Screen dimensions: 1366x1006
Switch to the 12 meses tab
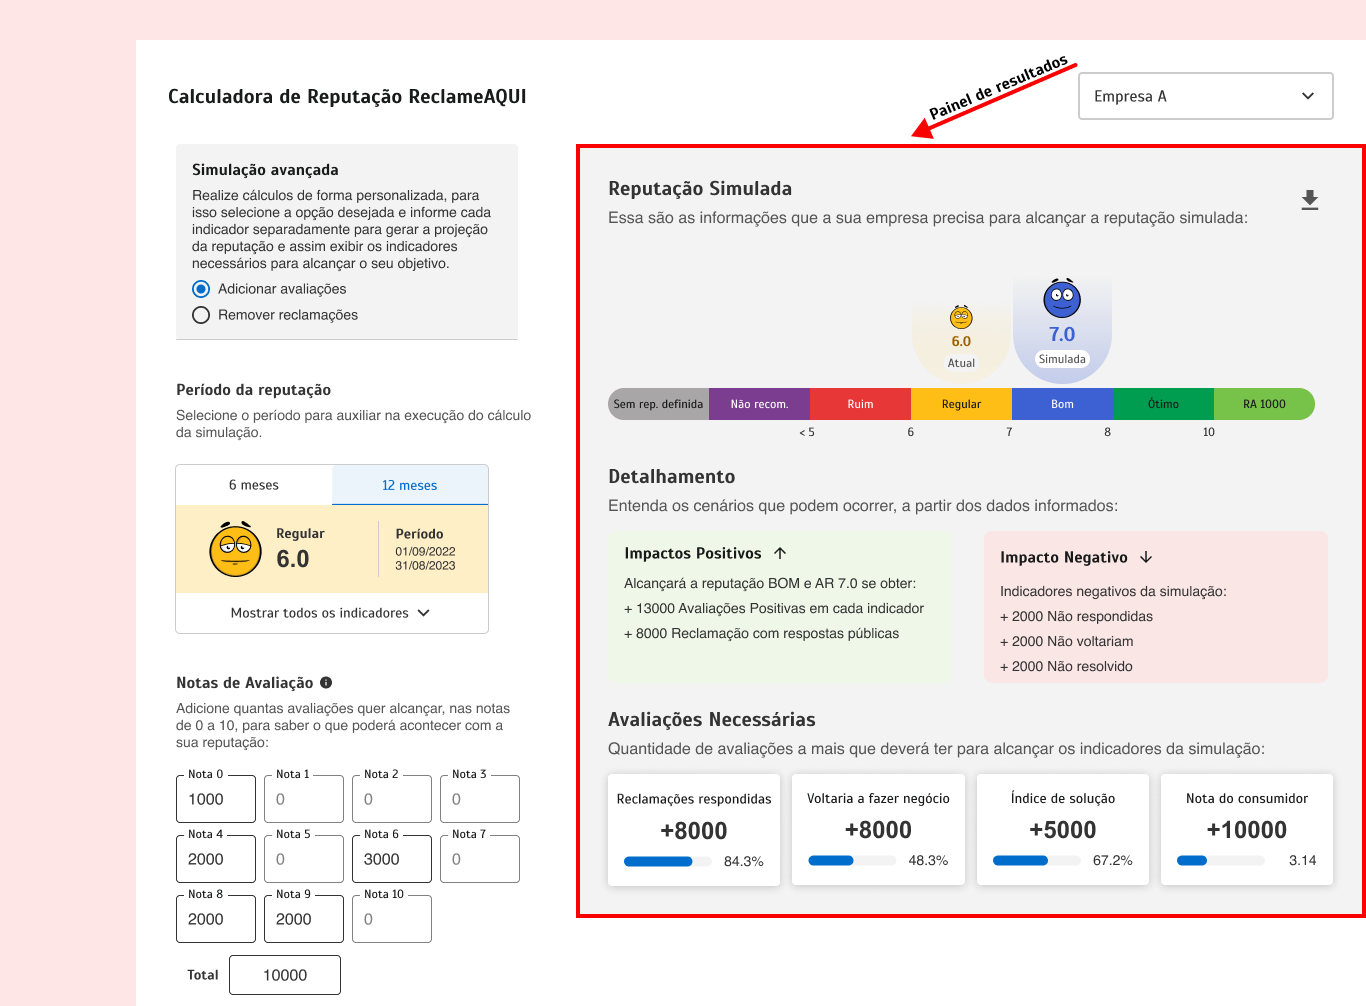[x=410, y=485]
